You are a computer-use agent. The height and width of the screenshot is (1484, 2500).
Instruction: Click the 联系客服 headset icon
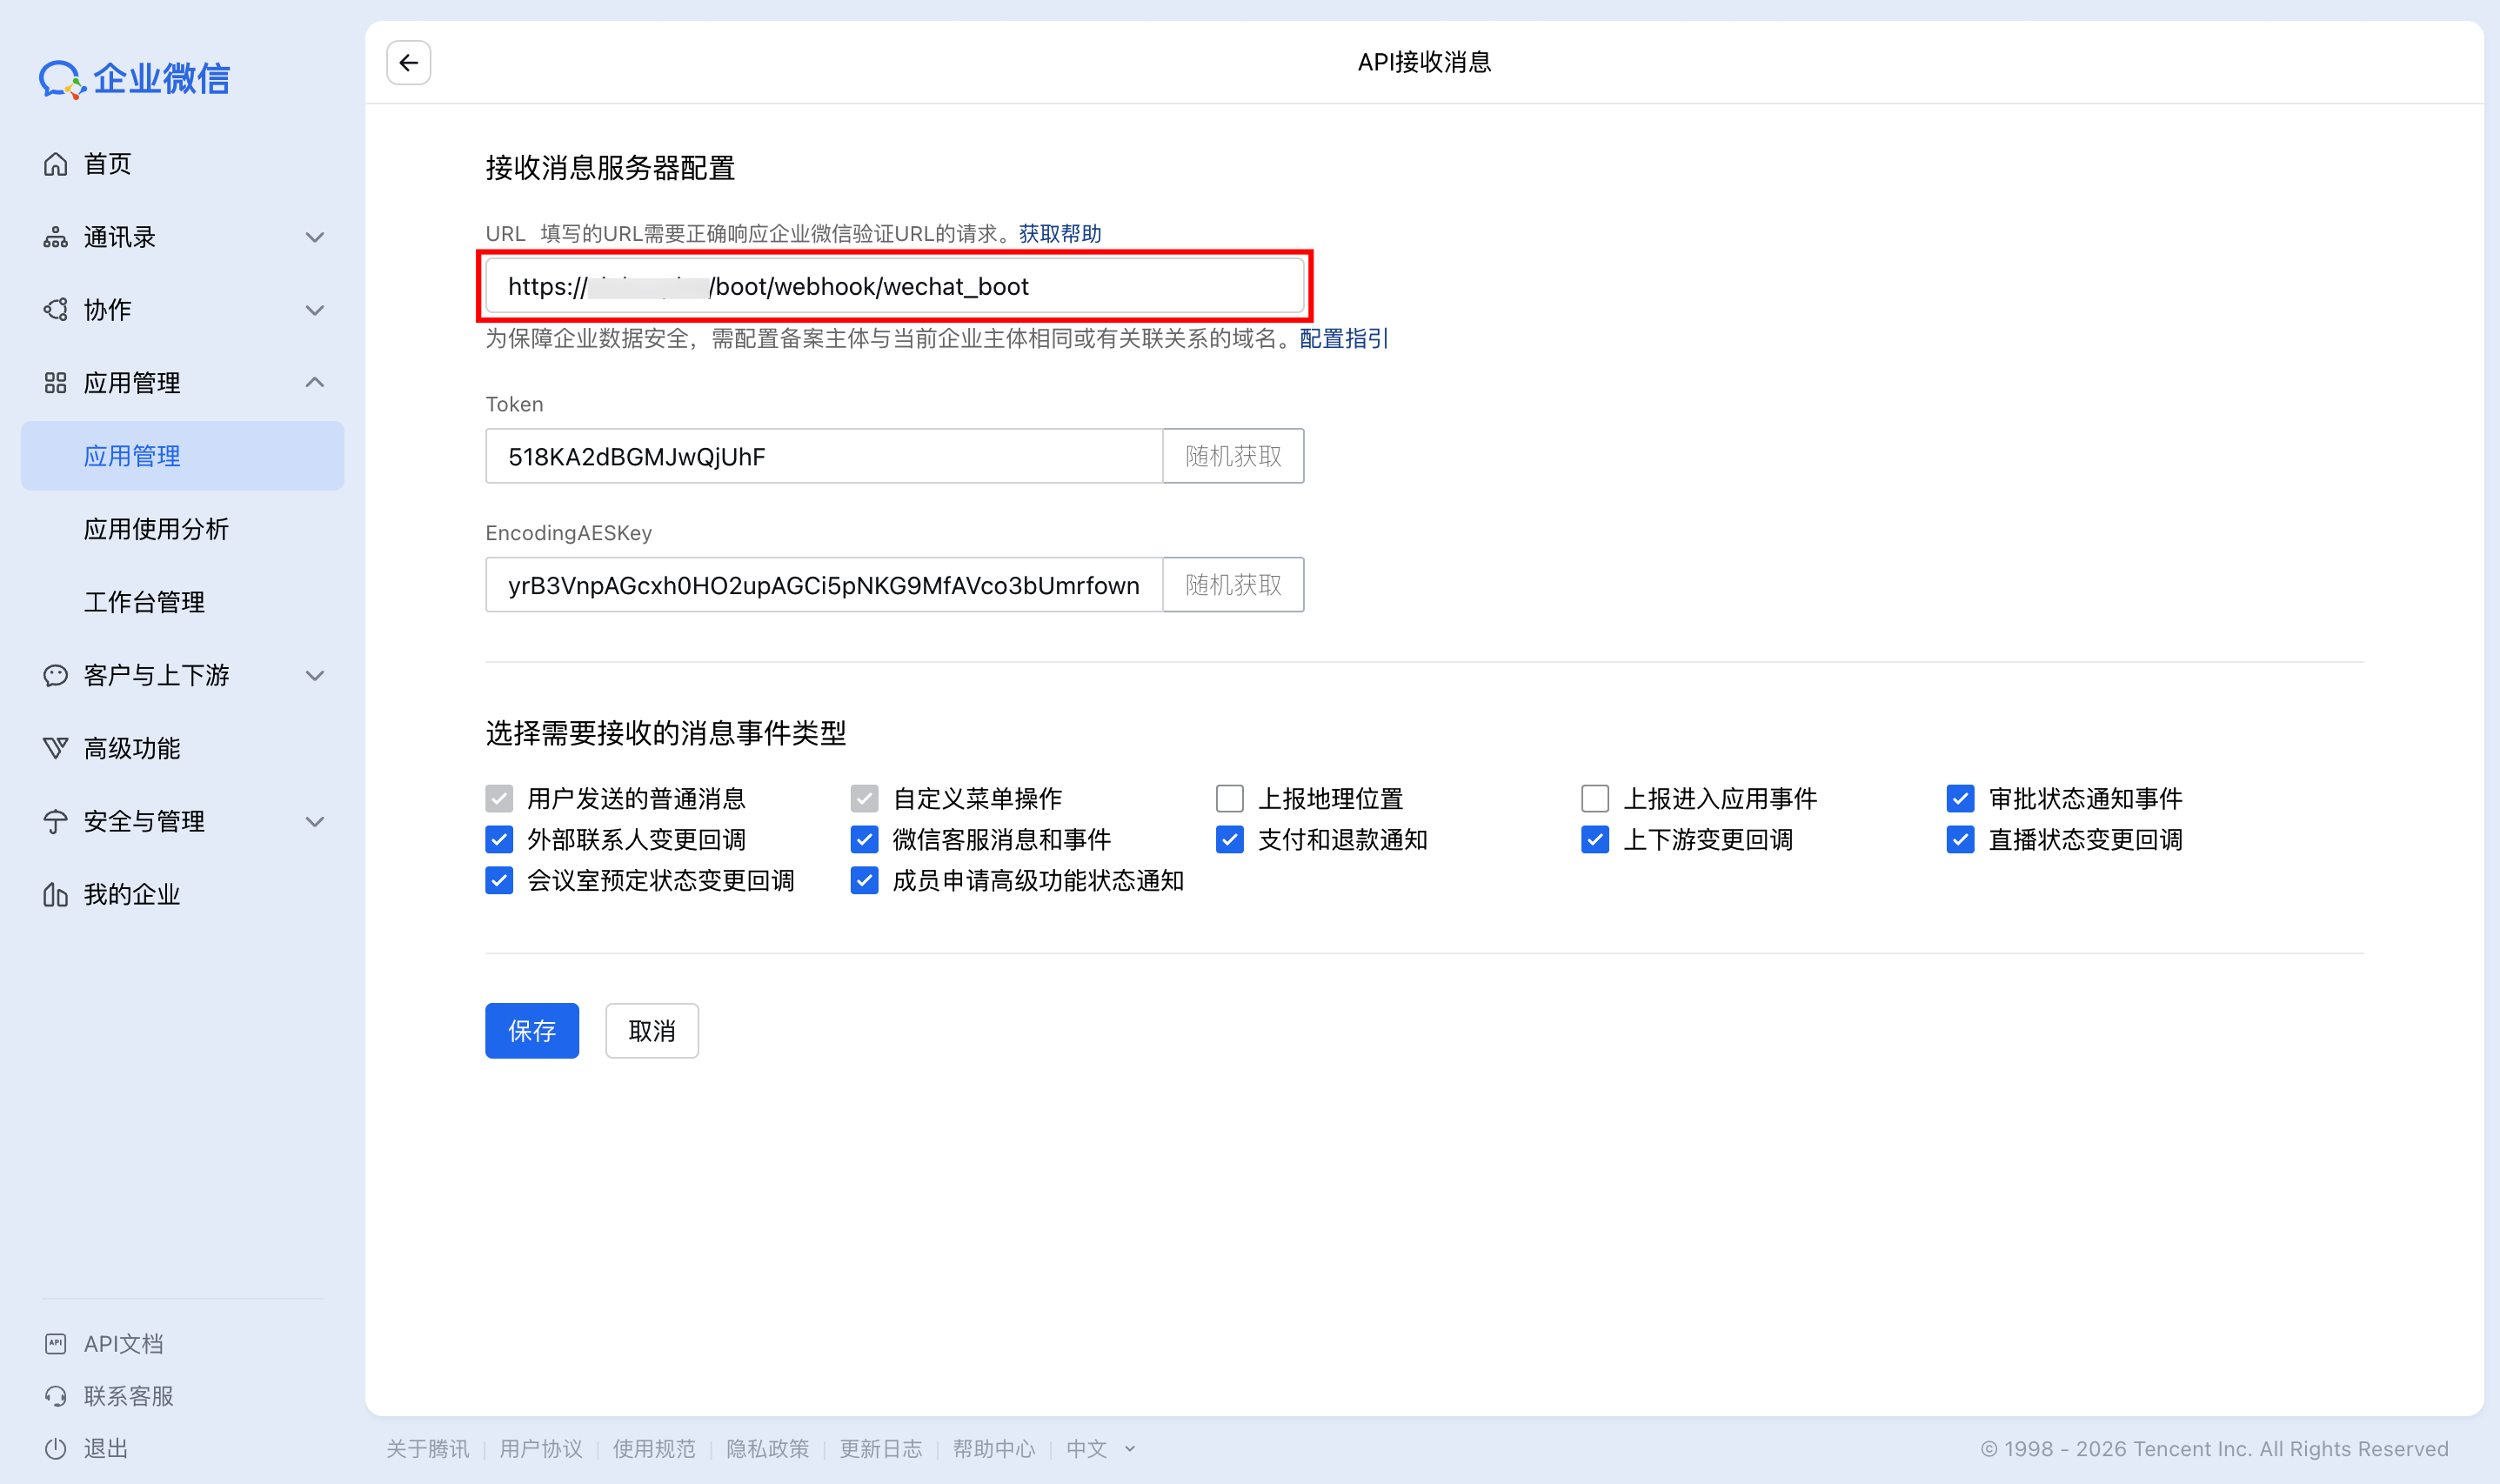(56, 1396)
